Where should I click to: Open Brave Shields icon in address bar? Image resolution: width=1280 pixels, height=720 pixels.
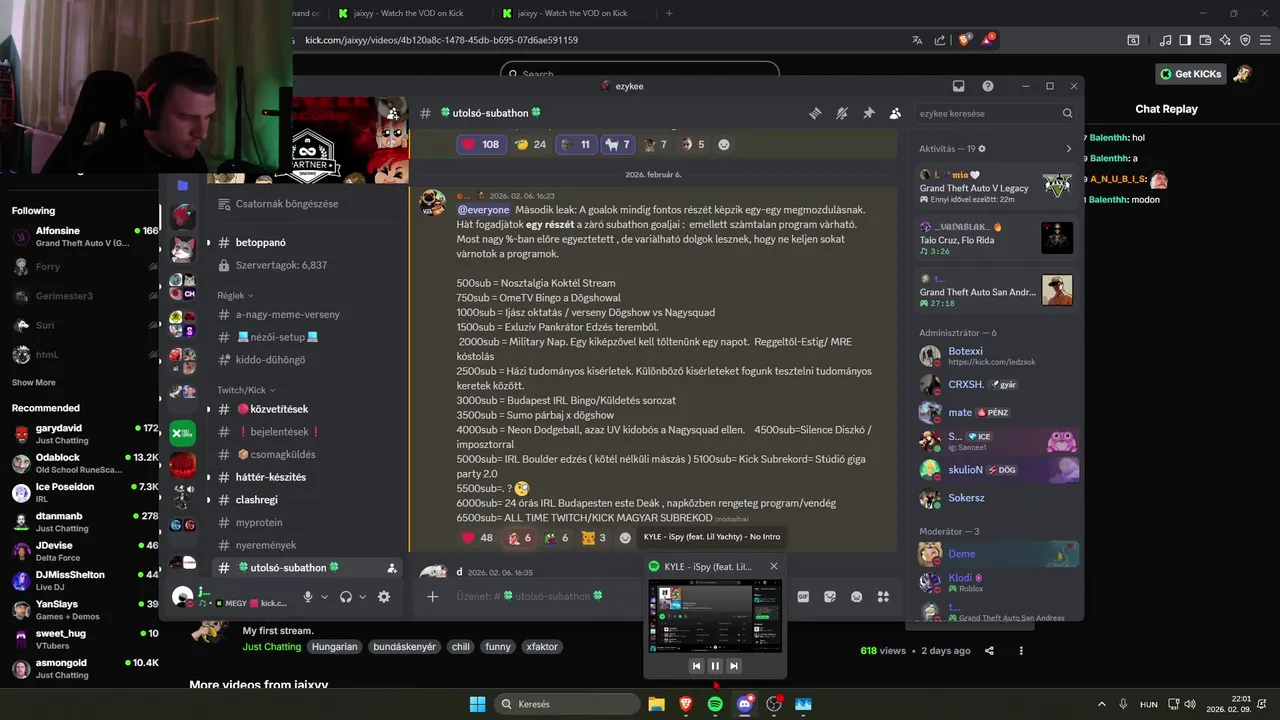[965, 40]
